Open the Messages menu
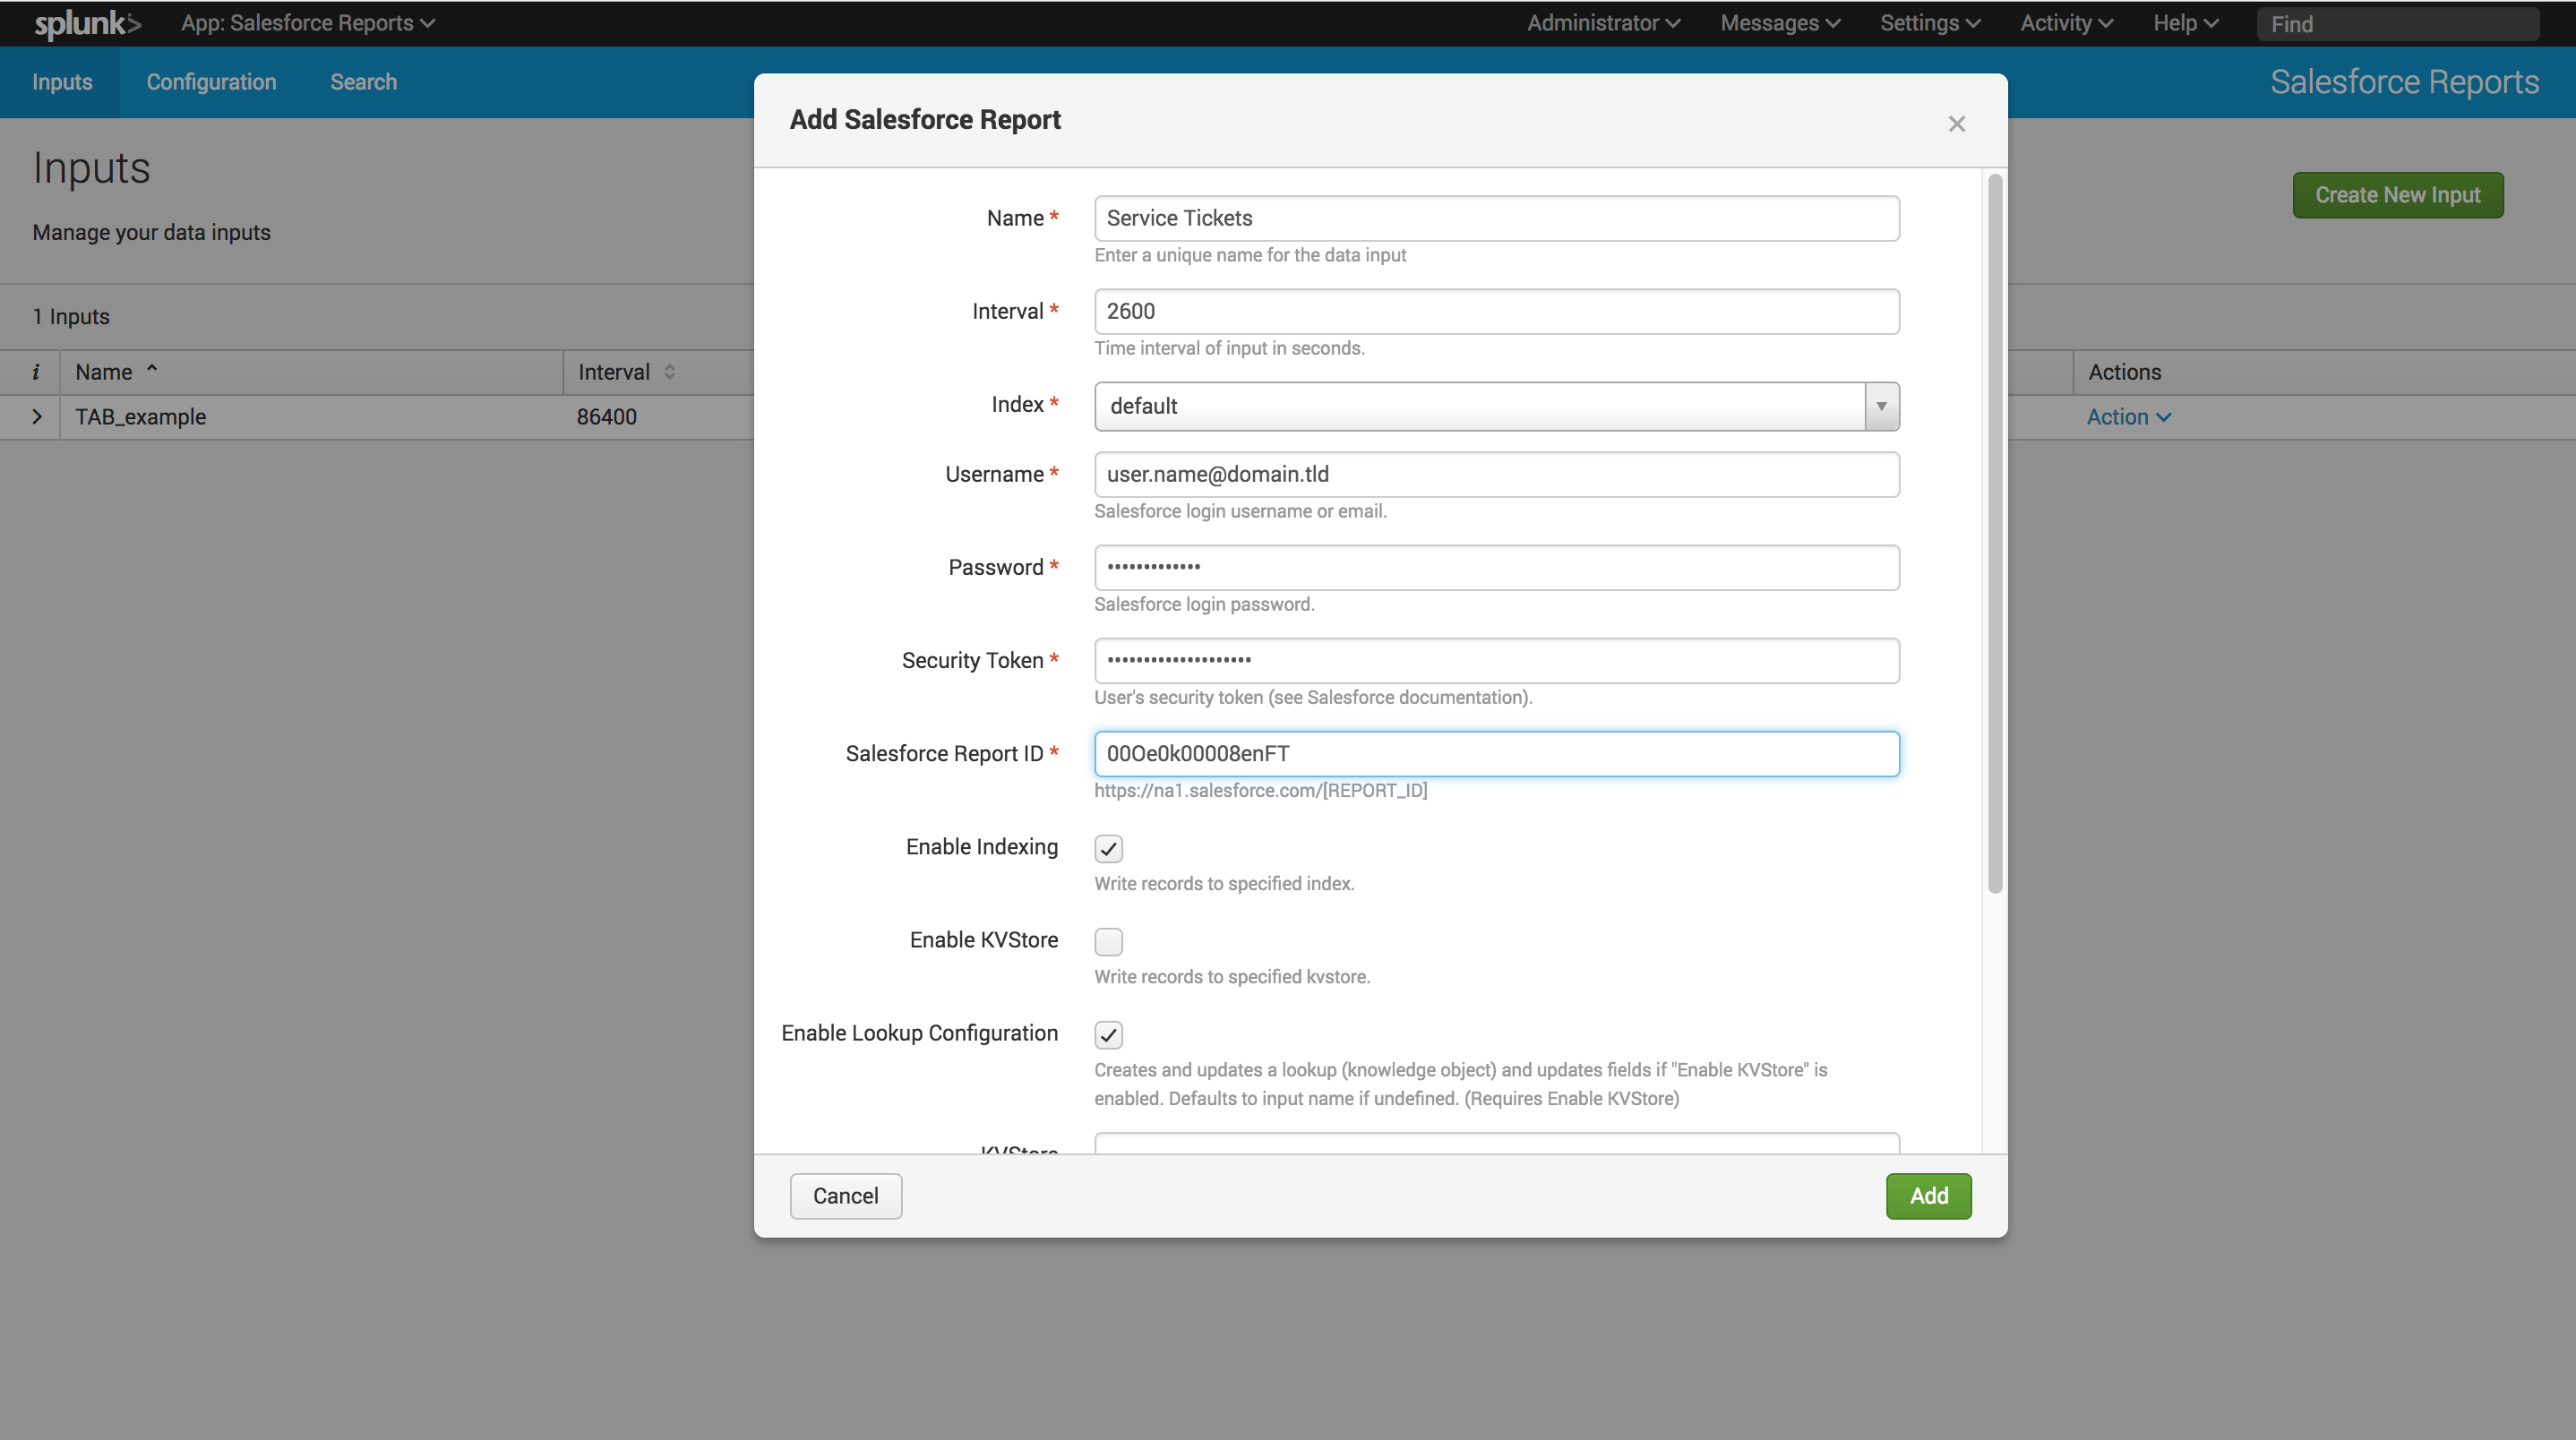The height and width of the screenshot is (1440, 2576). click(1780, 23)
